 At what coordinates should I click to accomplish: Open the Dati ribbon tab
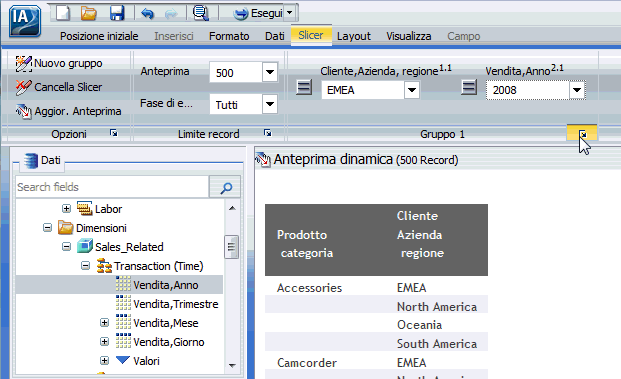tap(274, 36)
